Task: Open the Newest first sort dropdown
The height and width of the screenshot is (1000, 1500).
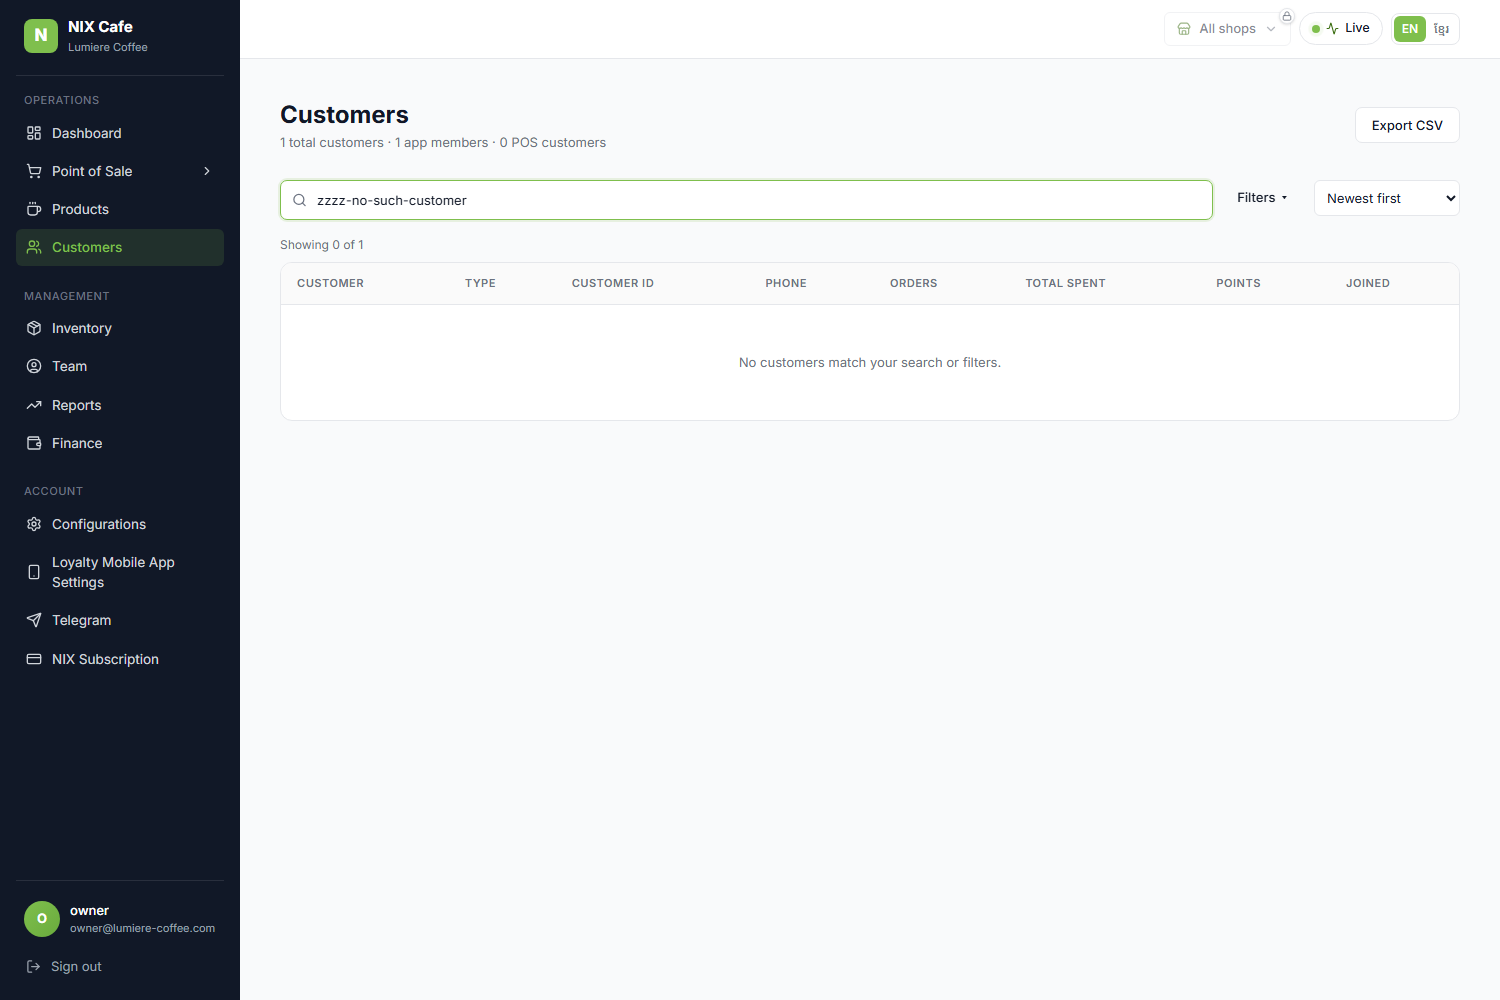Action: click(1387, 198)
